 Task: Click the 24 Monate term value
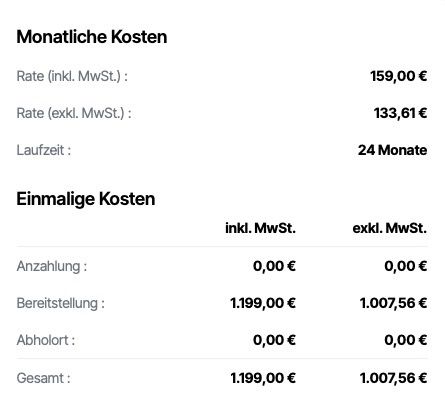point(392,150)
